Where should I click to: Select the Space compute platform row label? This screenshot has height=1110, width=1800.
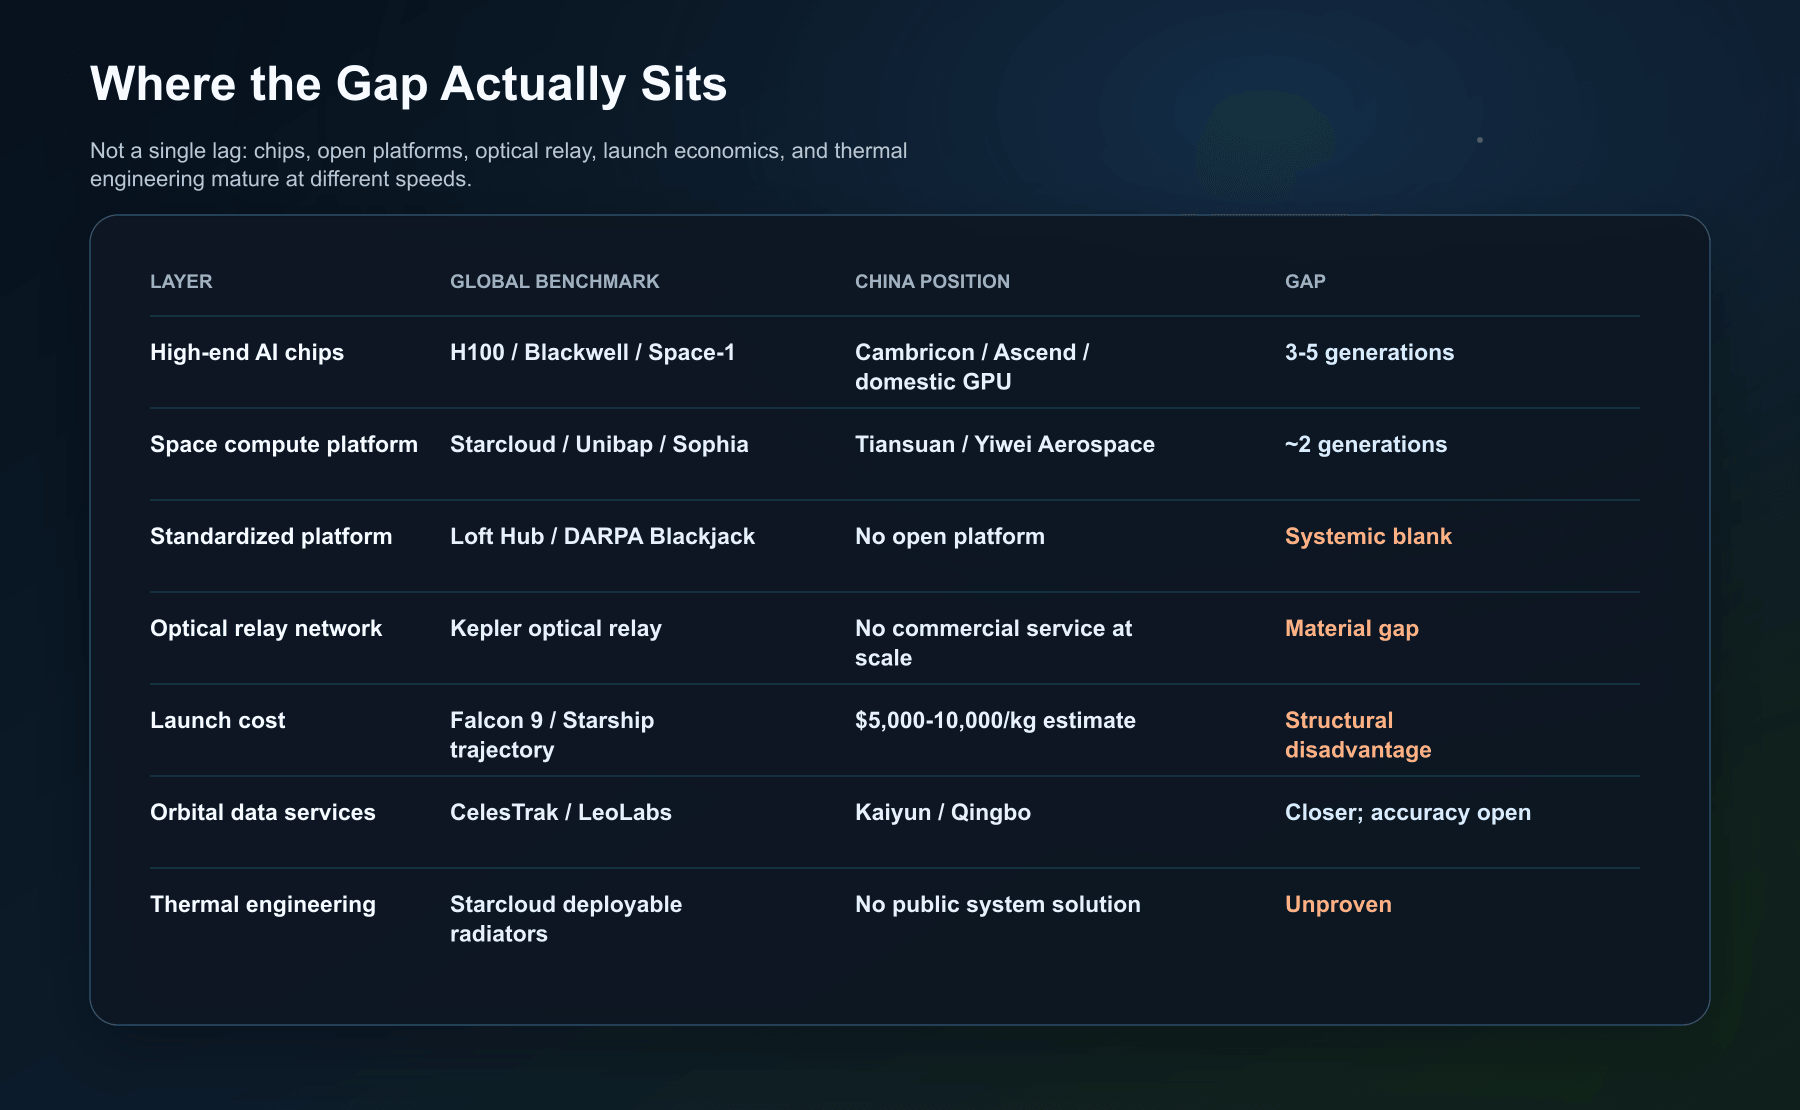pyautogui.click(x=284, y=444)
